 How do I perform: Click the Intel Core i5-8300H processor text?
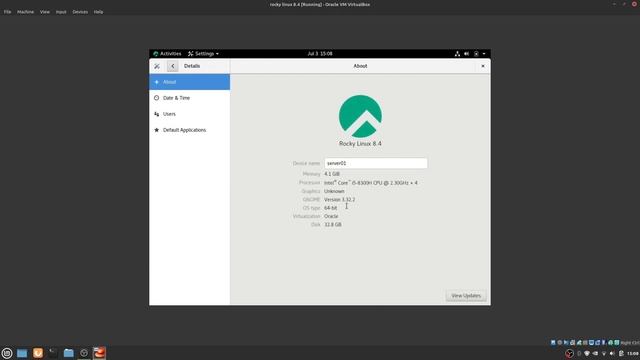(371, 183)
